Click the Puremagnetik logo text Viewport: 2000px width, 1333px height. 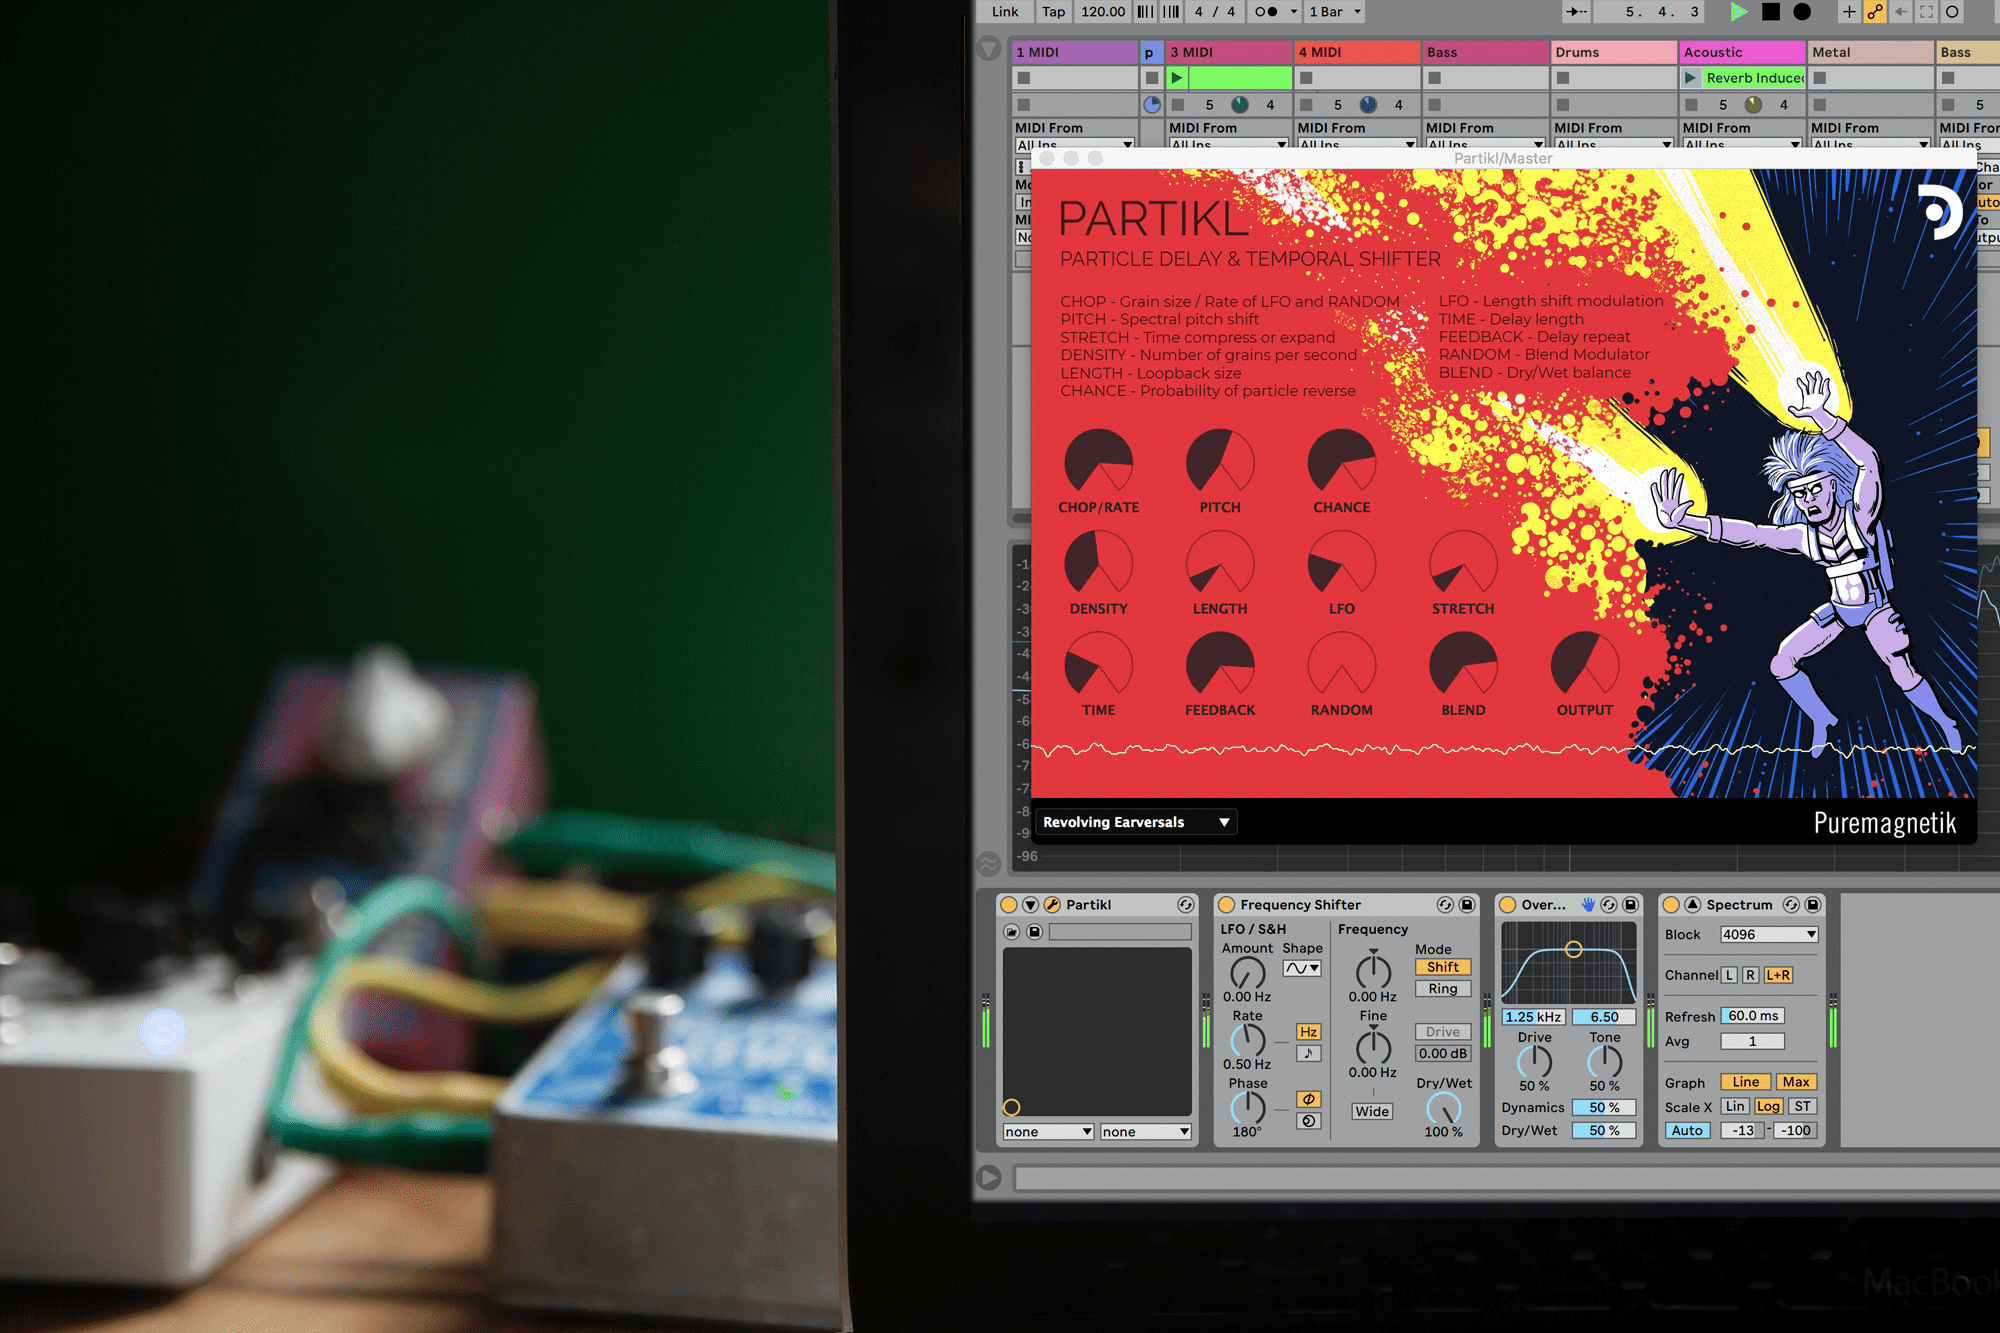coord(1885,823)
